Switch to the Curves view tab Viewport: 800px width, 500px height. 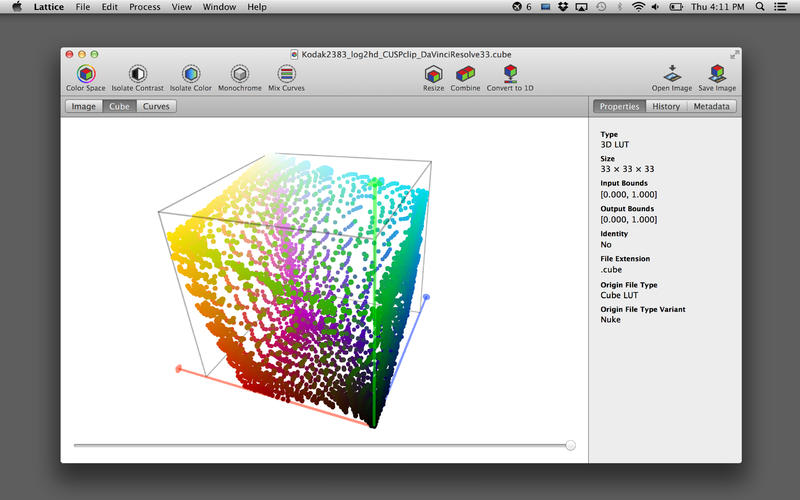pos(155,106)
